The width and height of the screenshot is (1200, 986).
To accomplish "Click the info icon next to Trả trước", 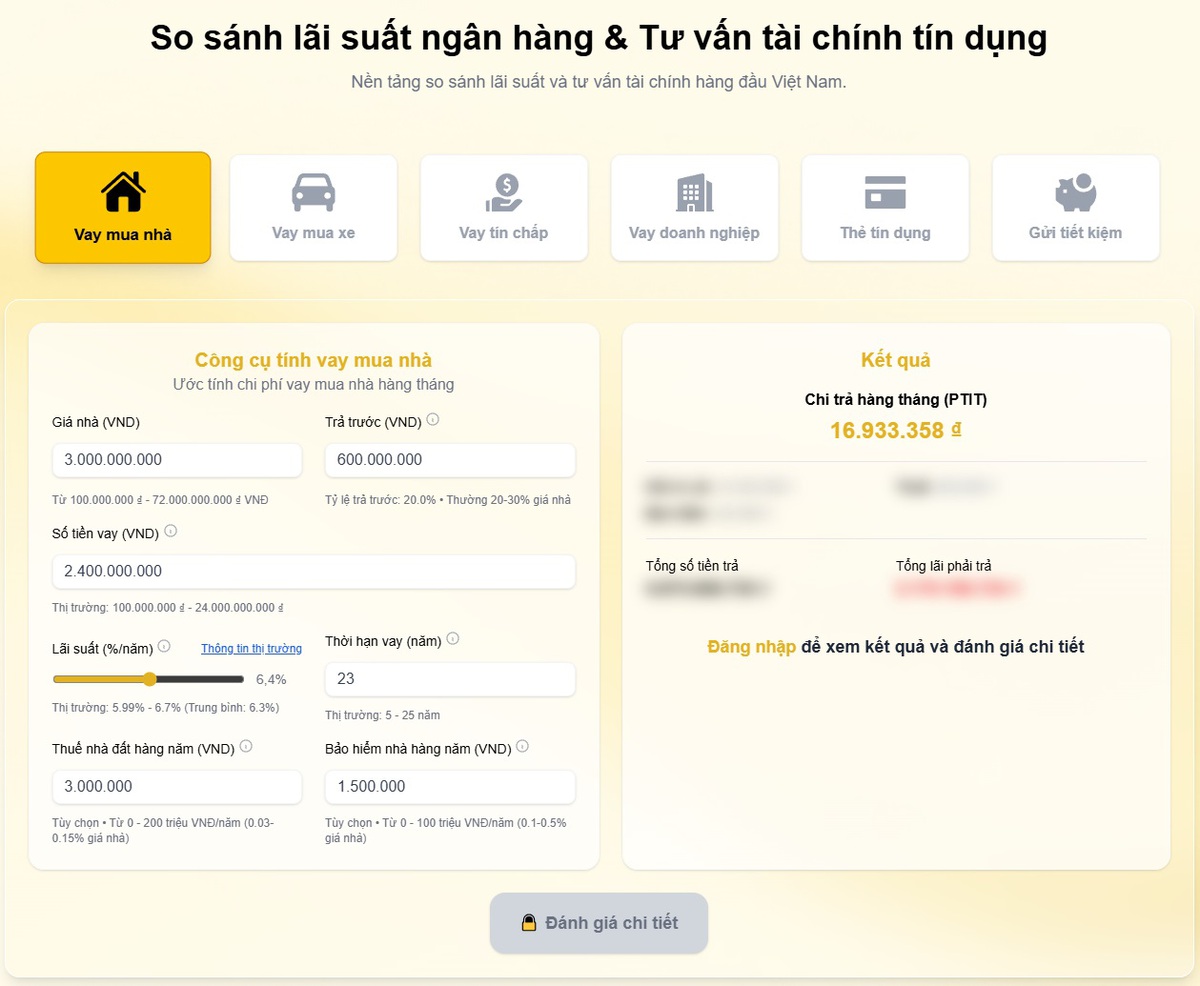I will click(432, 420).
